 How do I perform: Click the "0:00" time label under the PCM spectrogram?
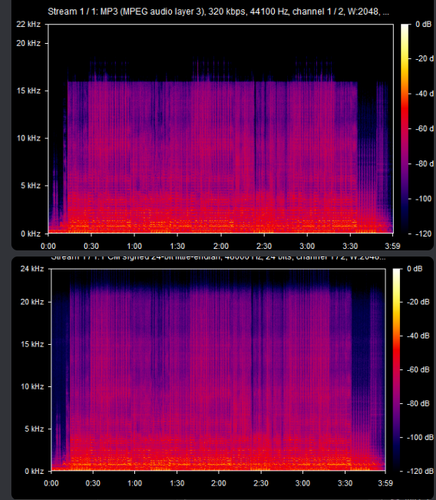[x=51, y=483]
